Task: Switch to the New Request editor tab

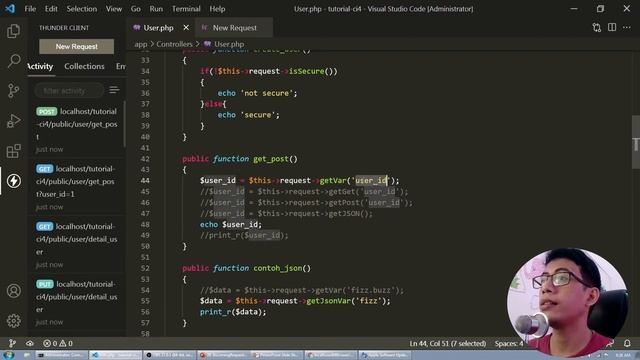Action: pyautogui.click(x=234, y=27)
